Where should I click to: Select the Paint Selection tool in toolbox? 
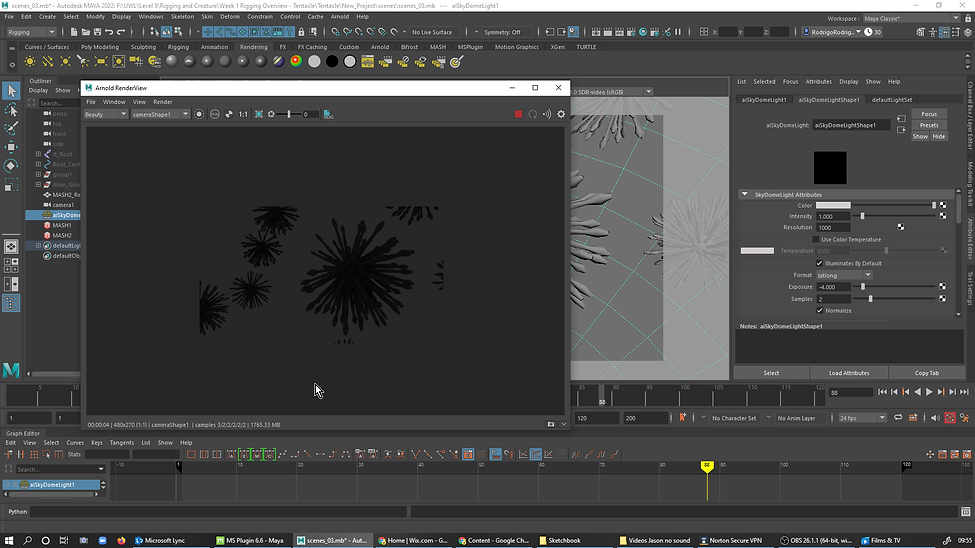coord(11,128)
